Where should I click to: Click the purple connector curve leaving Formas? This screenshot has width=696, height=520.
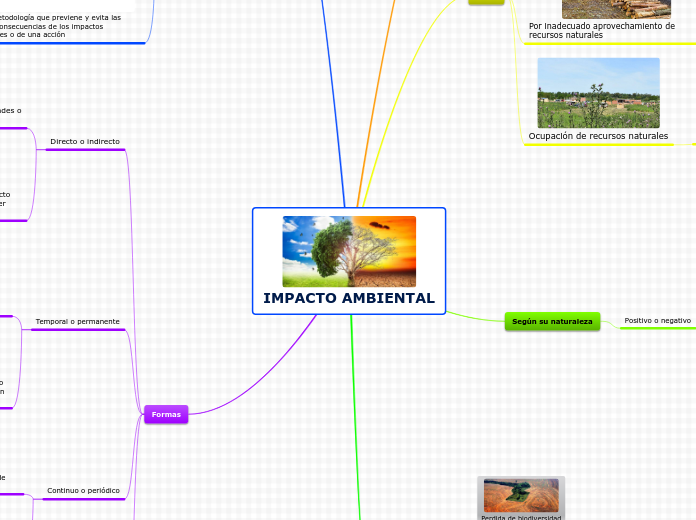(x=250, y=385)
